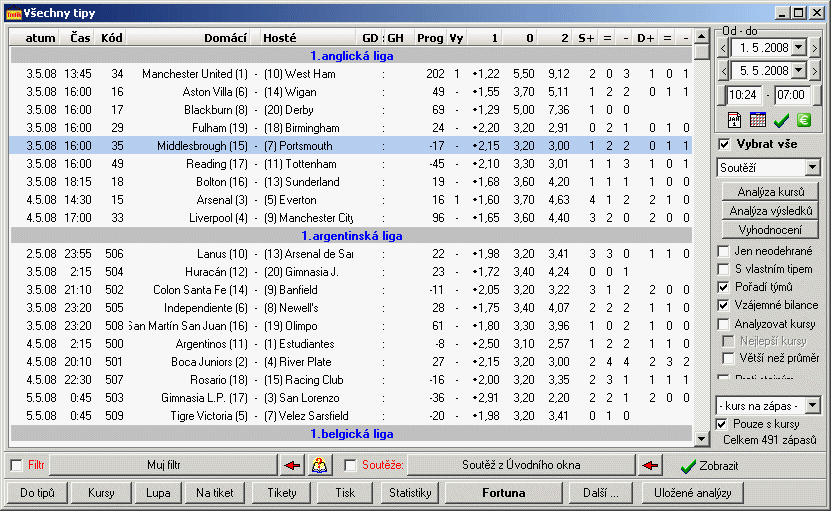Expand the kurs na zápas dropdown

(812, 406)
